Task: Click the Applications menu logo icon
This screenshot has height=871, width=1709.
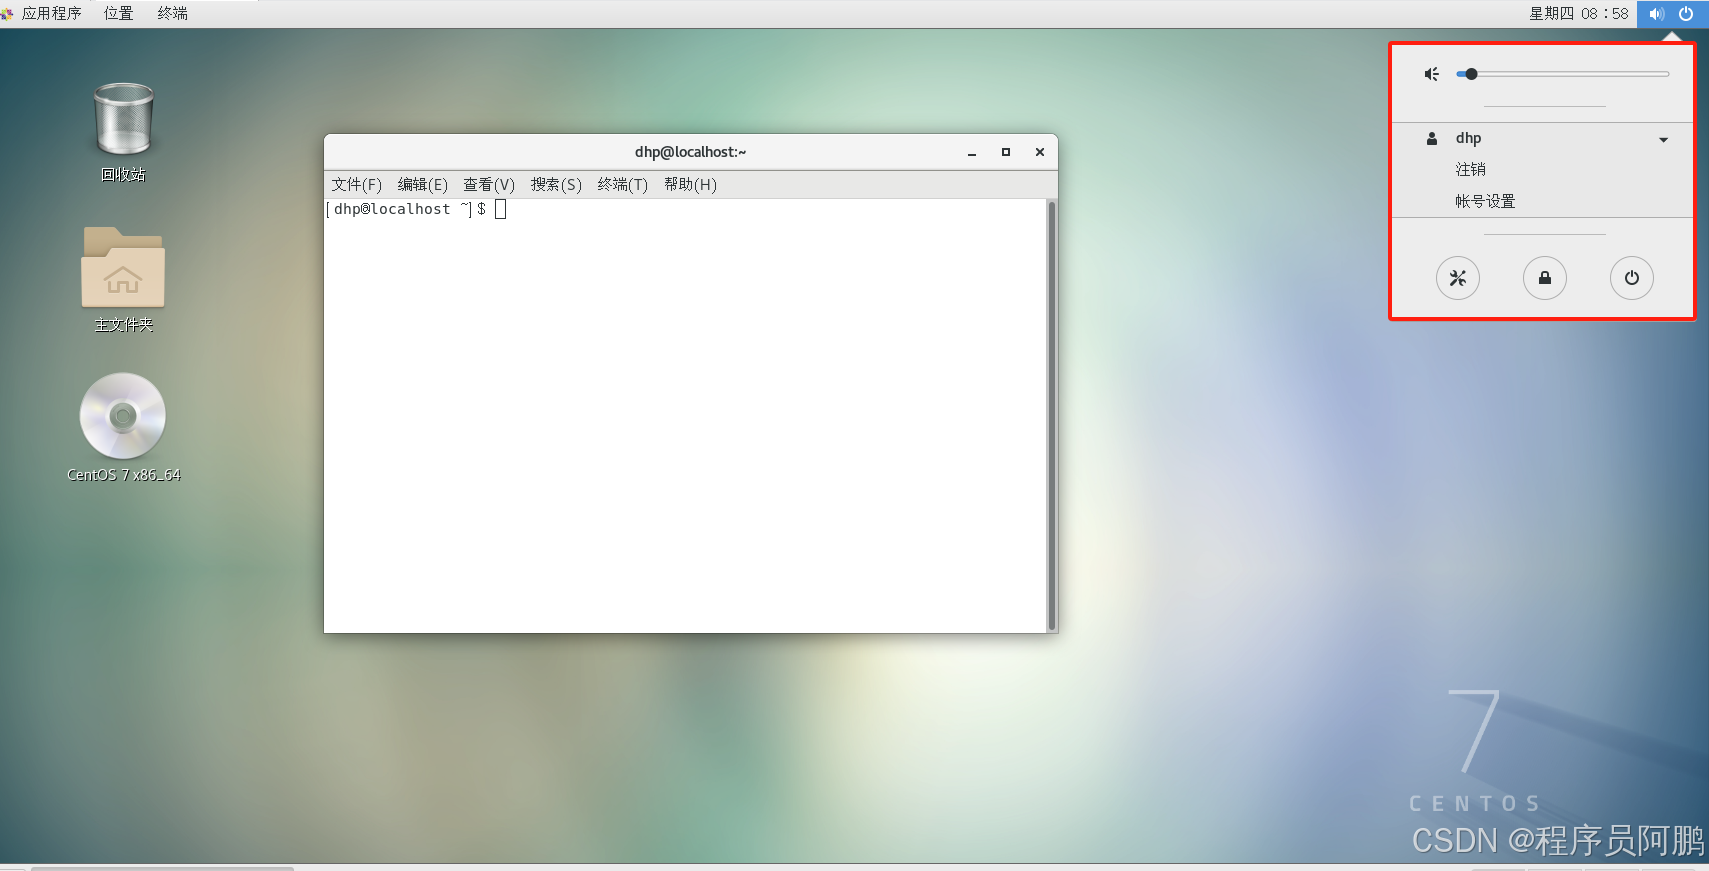Action: 8,14
